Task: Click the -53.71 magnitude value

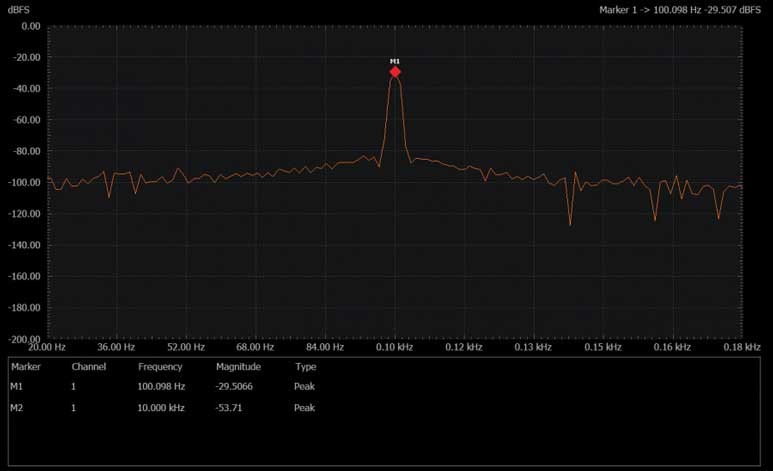Action: (x=230, y=408)
